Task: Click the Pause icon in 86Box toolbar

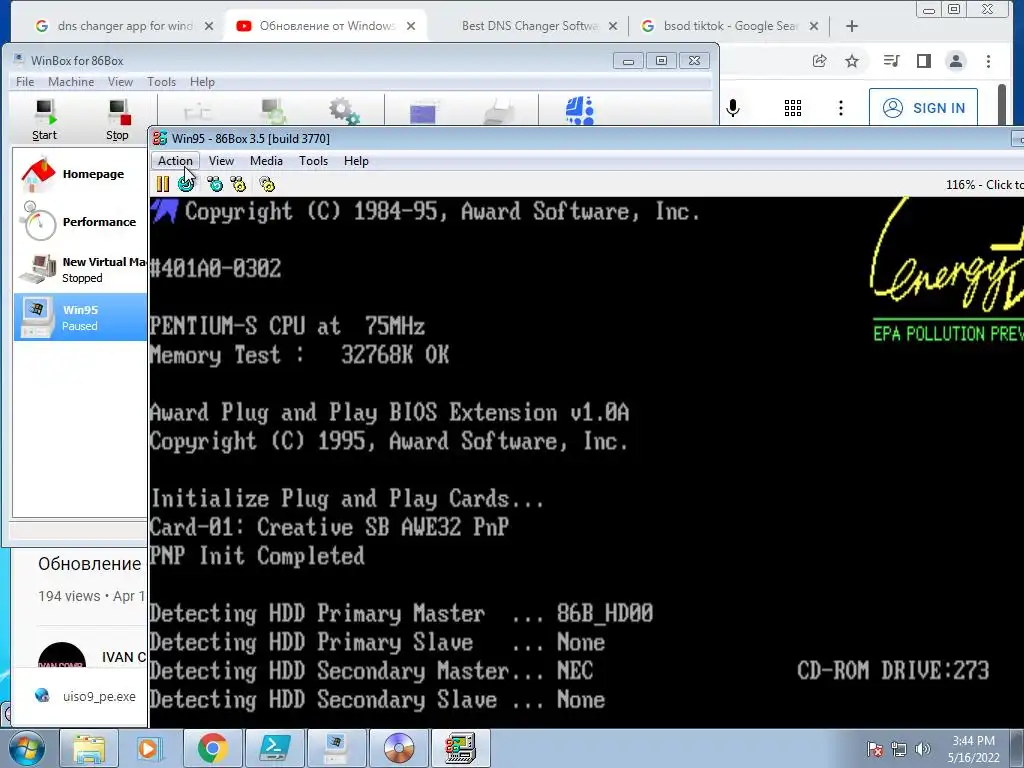Action: pos(163,184)
